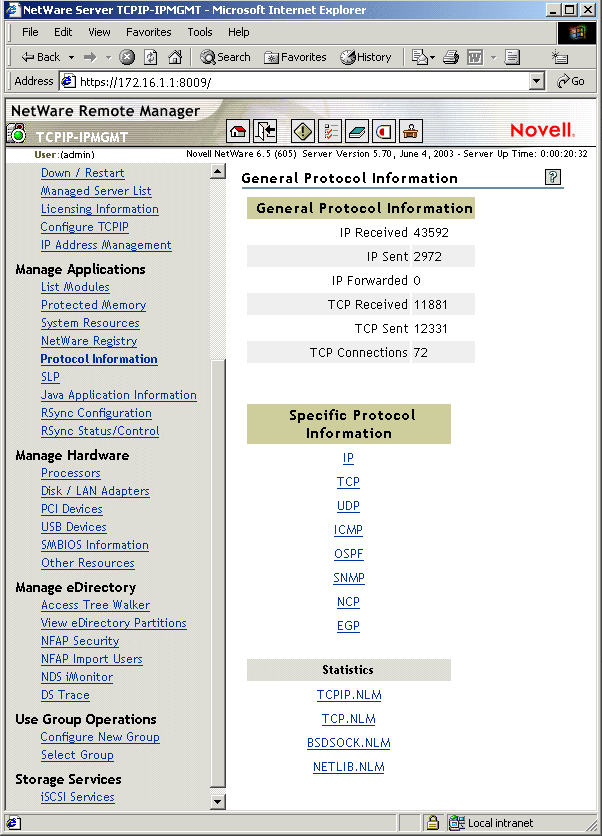
Task: Open the BSDSOCK.NLM statistics link
Action: pos(349,743)
